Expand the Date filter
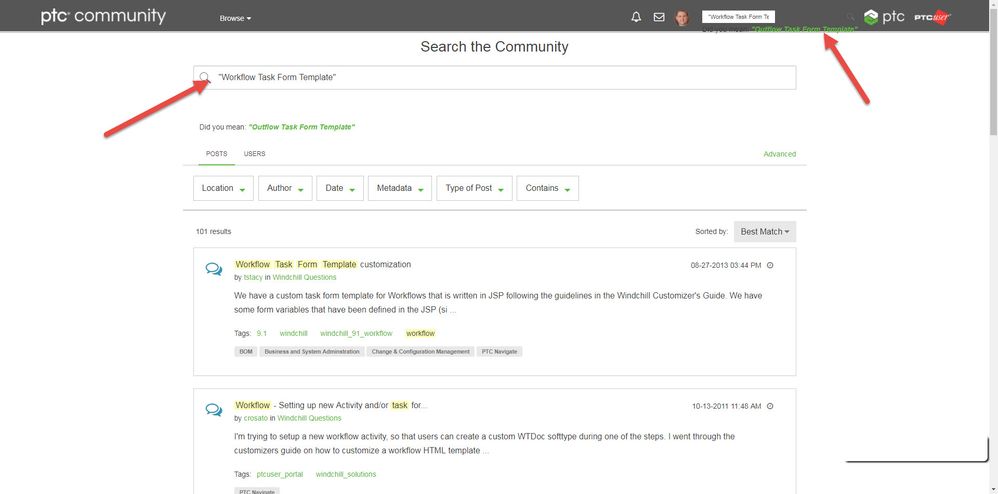This screenshot has width=998, height=494. [340, 188]
